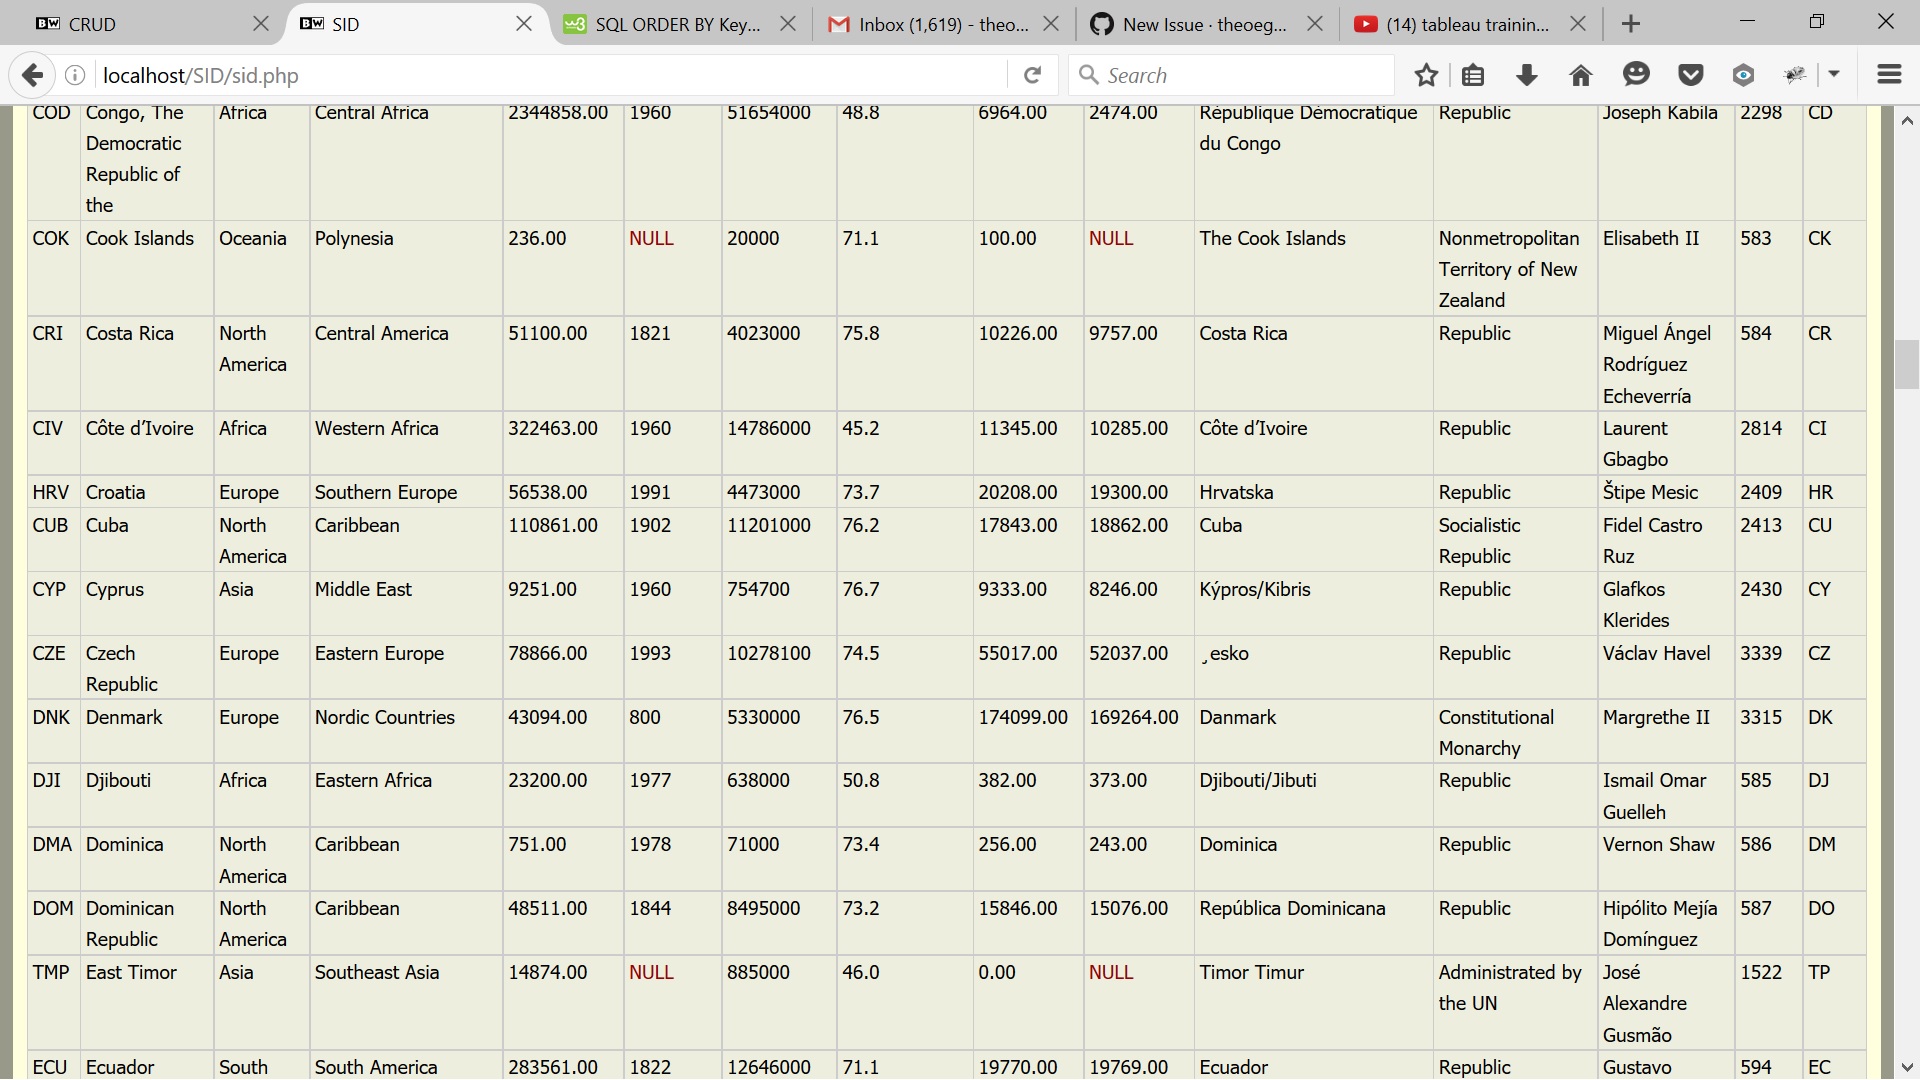
Task: Bookmark this page with star icon
Action: pyautogui.click(x=1426, y=75)
